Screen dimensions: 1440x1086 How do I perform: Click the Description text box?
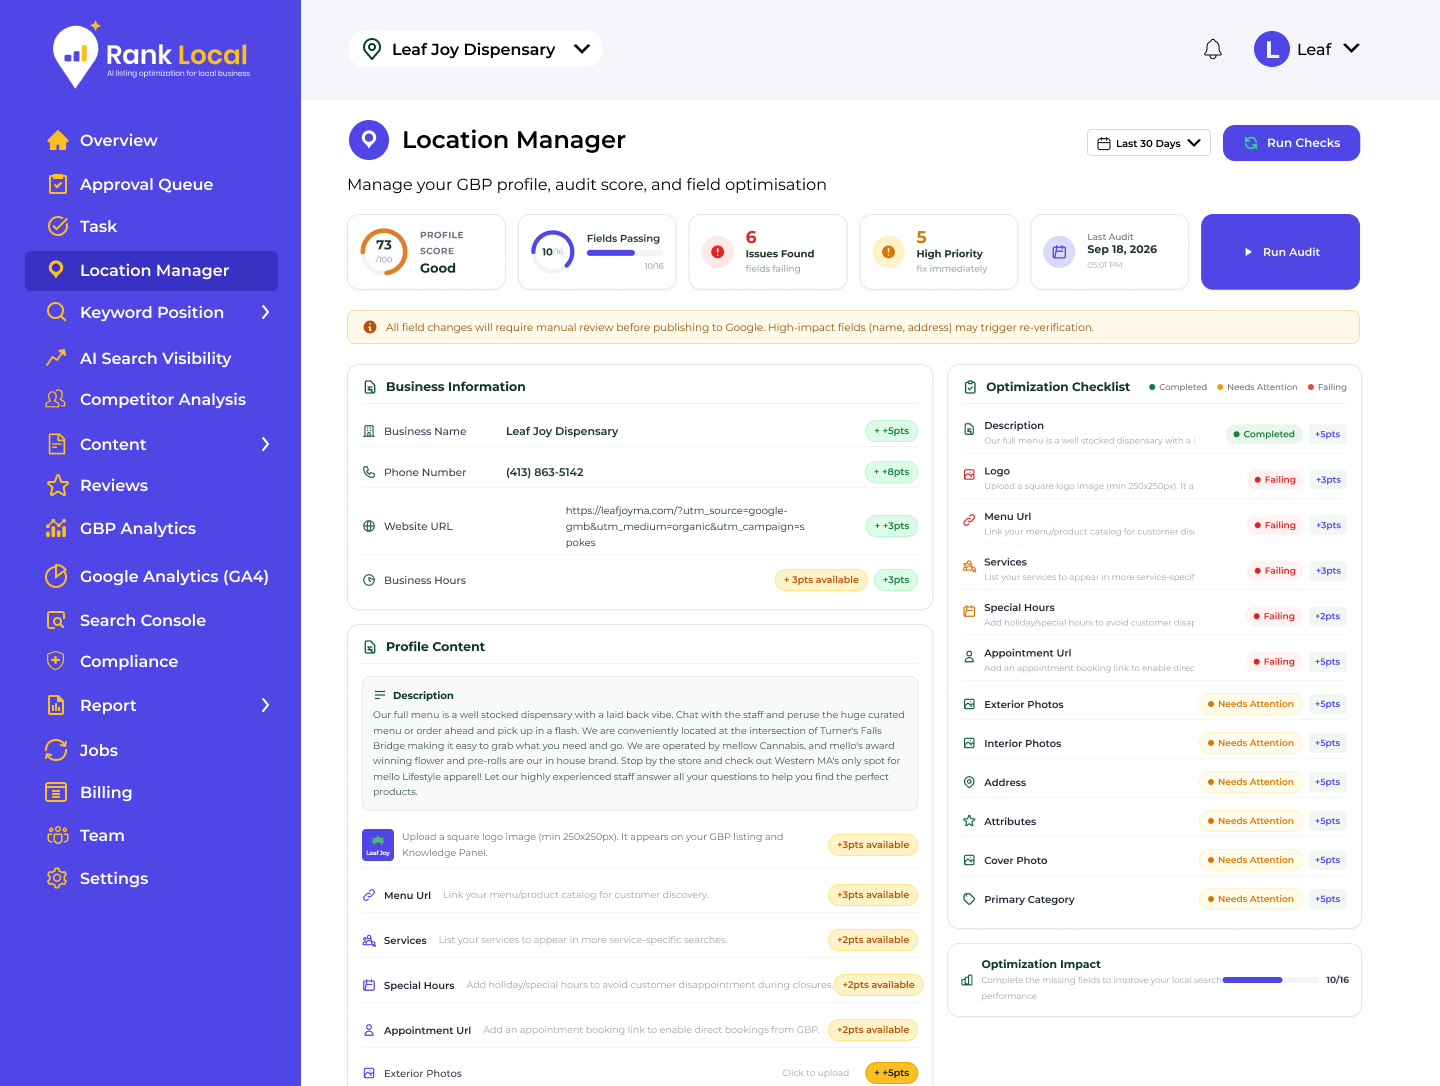640,743
